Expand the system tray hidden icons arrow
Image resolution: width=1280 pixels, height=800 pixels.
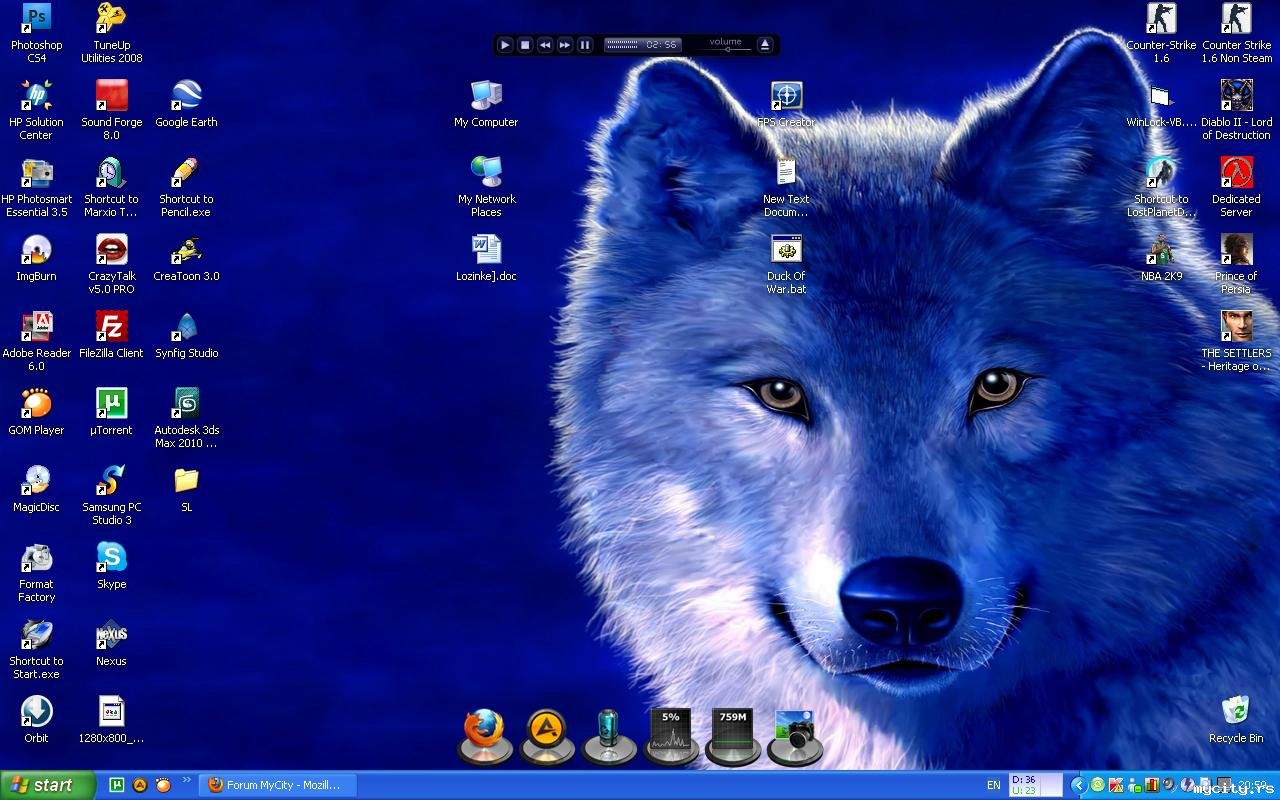[x=1078, y=785]
